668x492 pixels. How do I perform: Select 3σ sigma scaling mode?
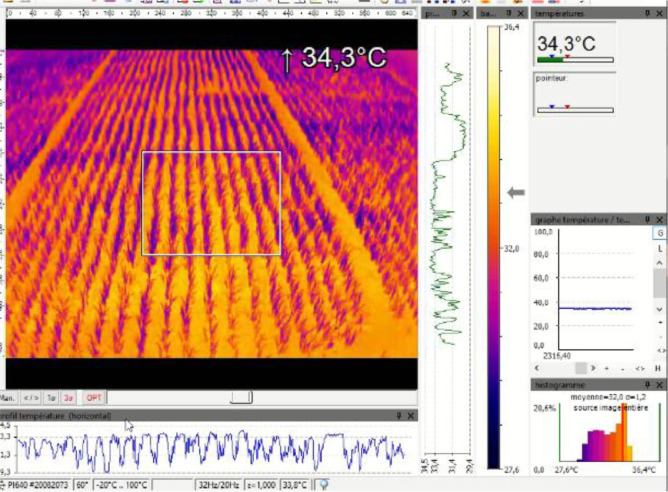pos(68,398)
